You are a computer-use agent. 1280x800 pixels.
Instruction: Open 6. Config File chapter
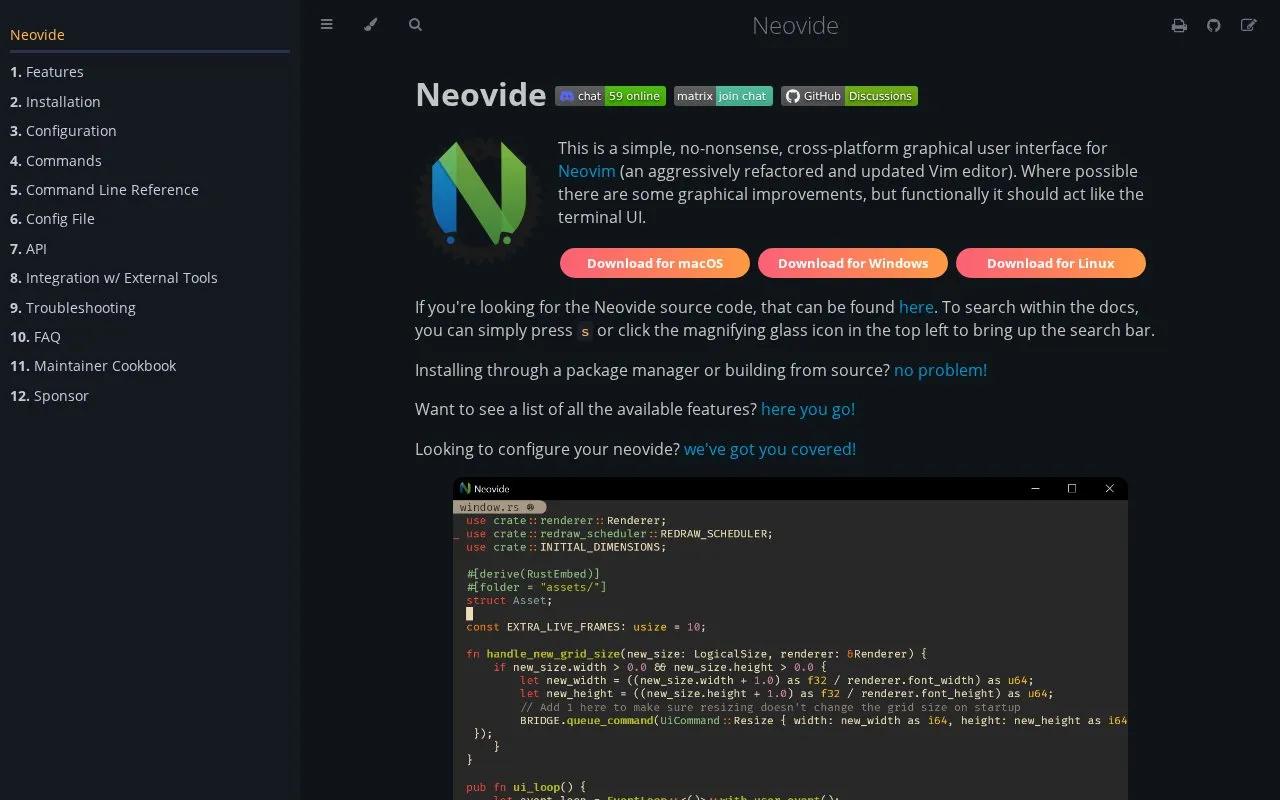point(52,219)
